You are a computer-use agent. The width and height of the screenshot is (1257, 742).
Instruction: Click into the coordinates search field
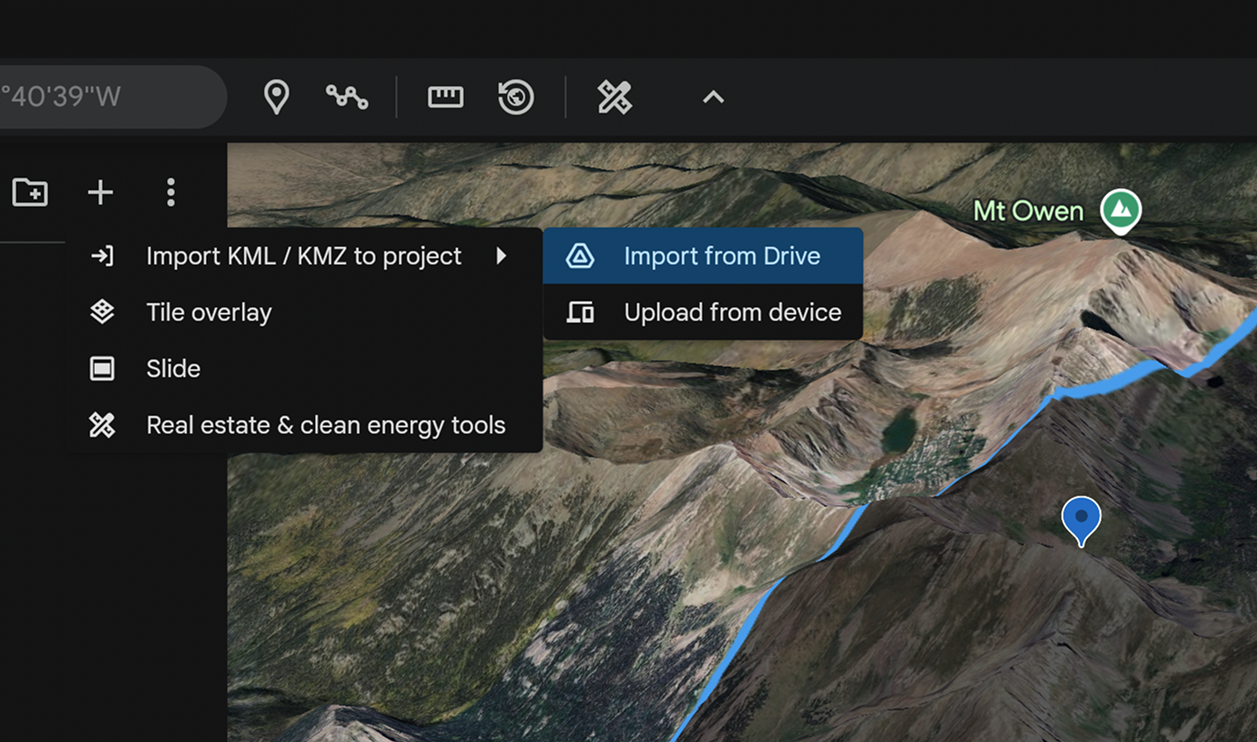pos(100,97)
